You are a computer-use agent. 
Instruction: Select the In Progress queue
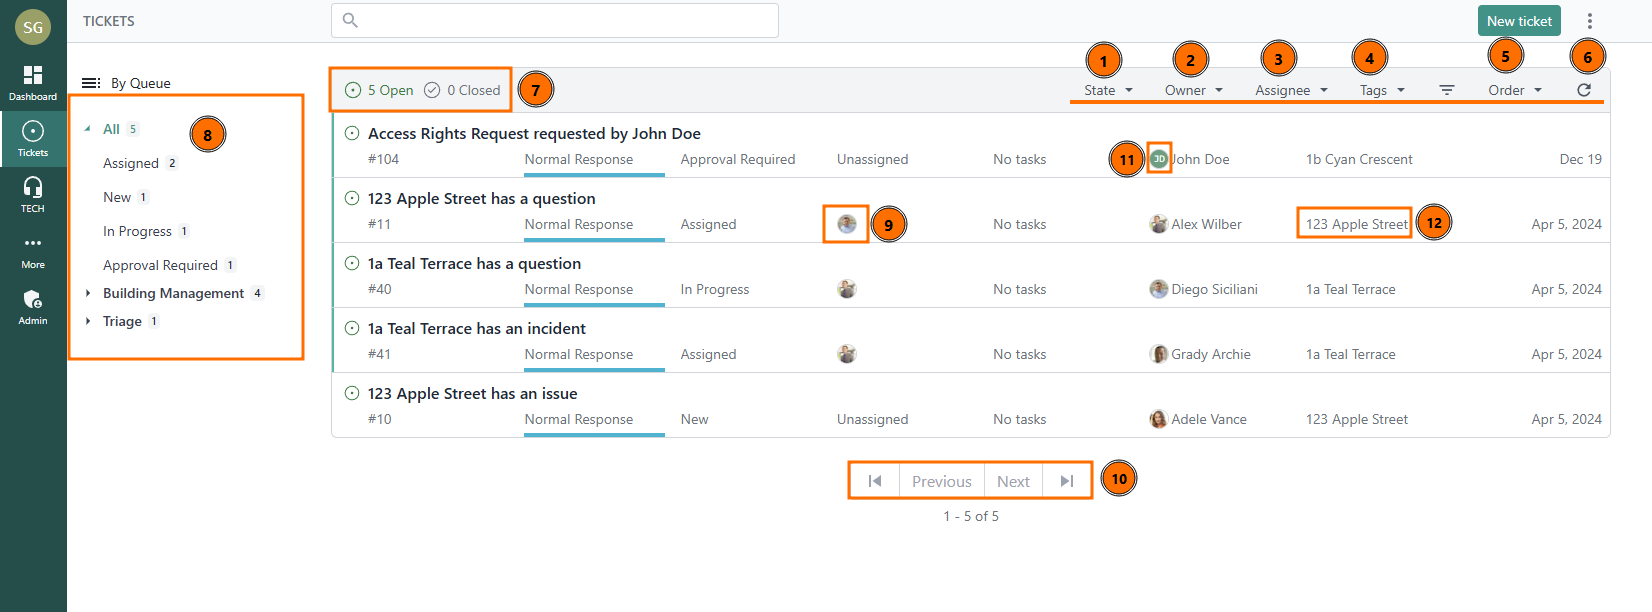point(137,231)
